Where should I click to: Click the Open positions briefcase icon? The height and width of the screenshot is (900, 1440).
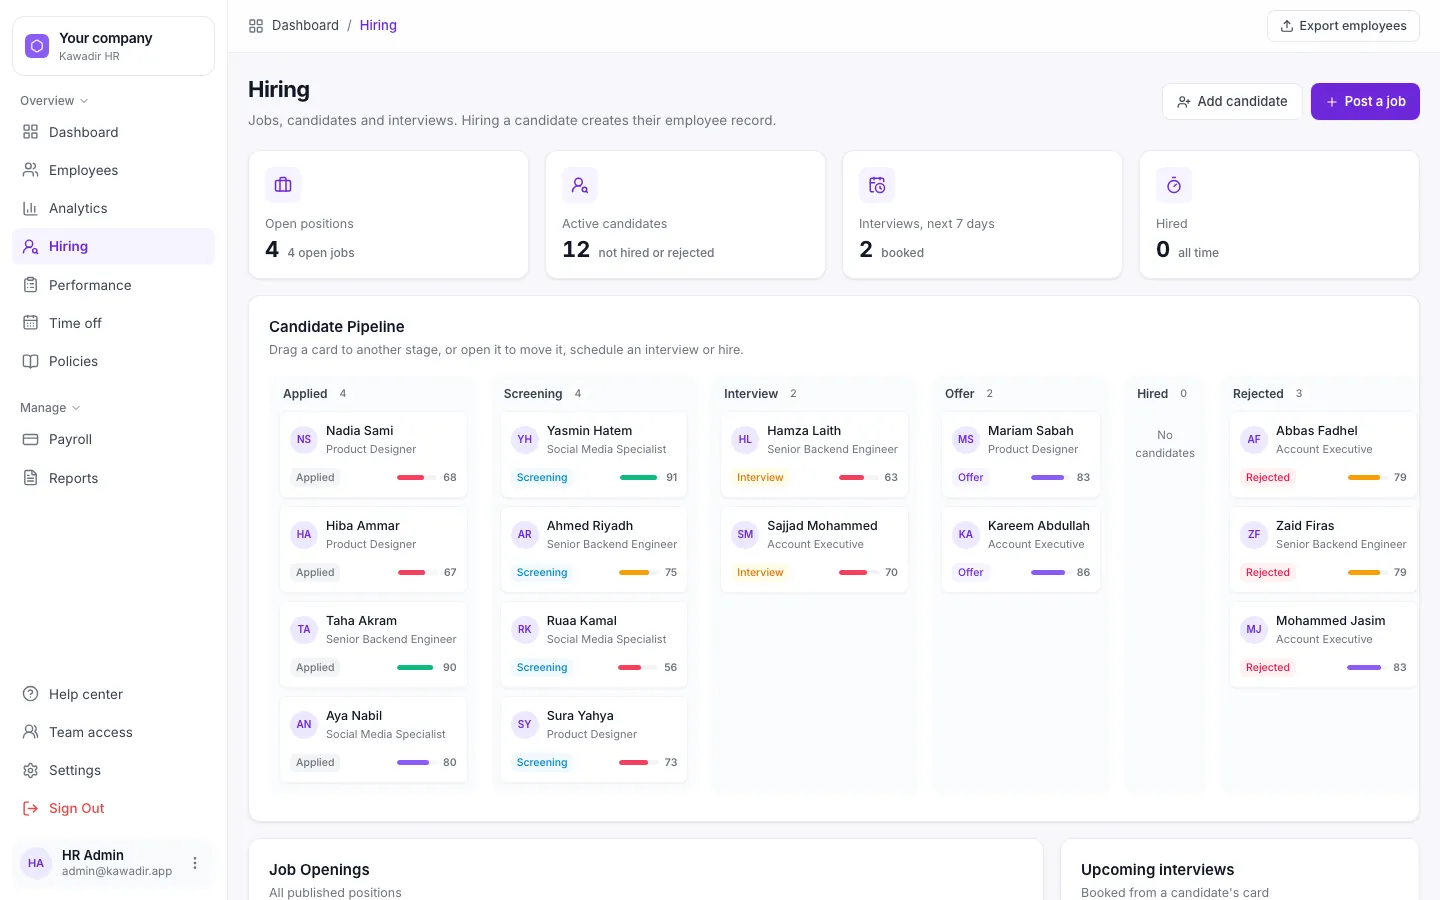283,185
